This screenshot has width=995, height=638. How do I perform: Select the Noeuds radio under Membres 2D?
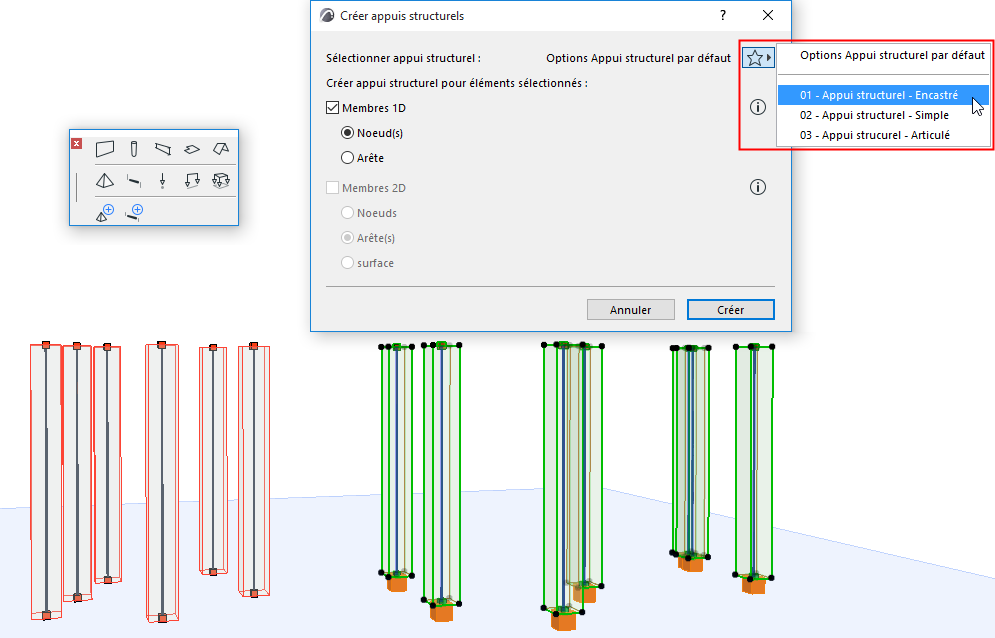(x=347, y=213)
